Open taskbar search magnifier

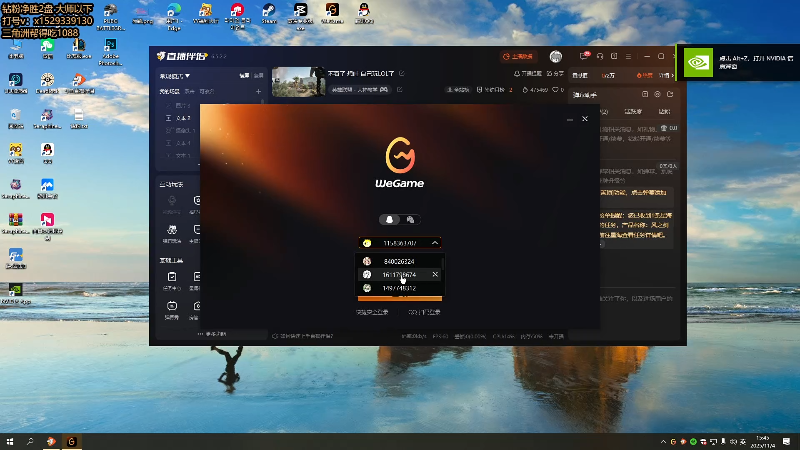pos(30,441)
